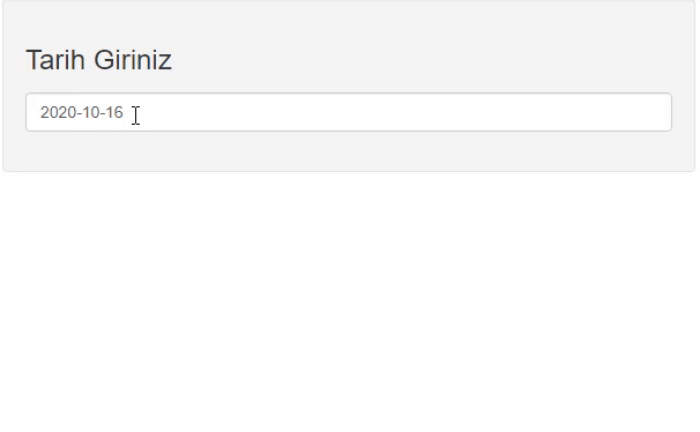Click second hyphen in 2020-10-16
Image resolution: width=700 pixels, height=432 pixels.
pyautogui.click(x=102, y=113)
